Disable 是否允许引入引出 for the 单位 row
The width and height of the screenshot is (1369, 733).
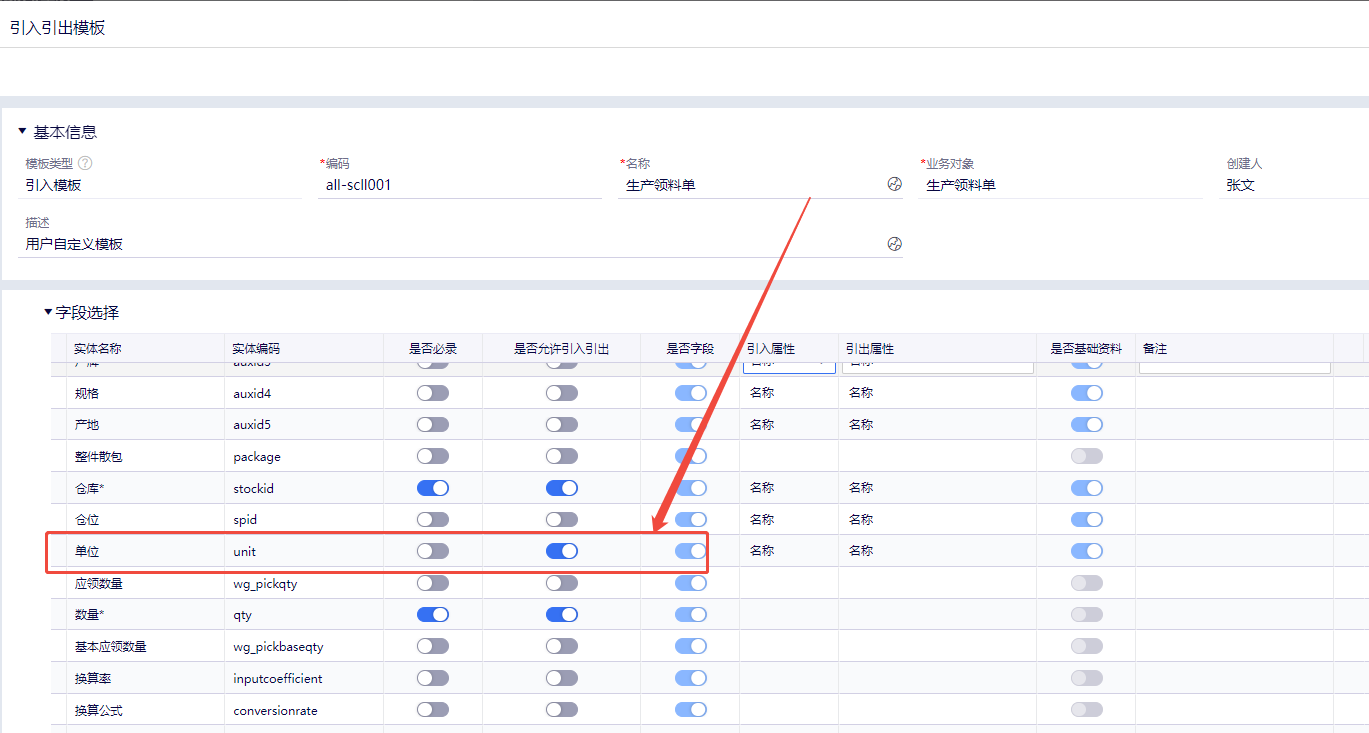click(x=562, y=551)
